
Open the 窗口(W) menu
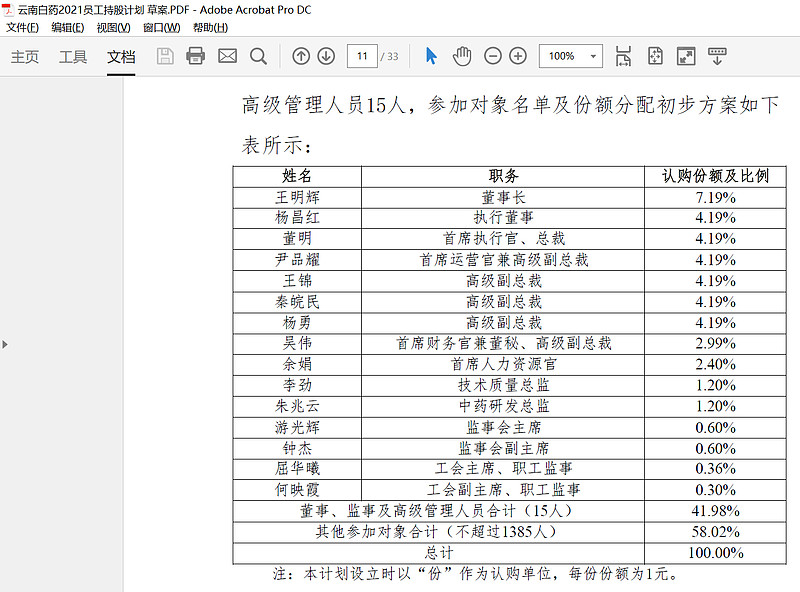161,28
